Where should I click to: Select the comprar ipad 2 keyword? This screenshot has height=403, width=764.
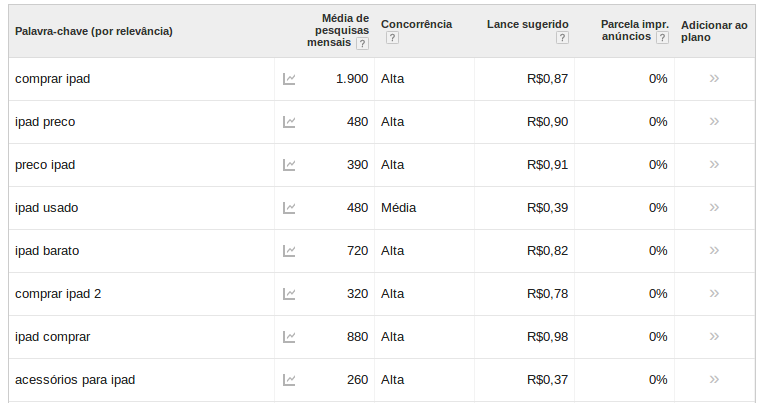pyautogui.click(x=58, y=294)
